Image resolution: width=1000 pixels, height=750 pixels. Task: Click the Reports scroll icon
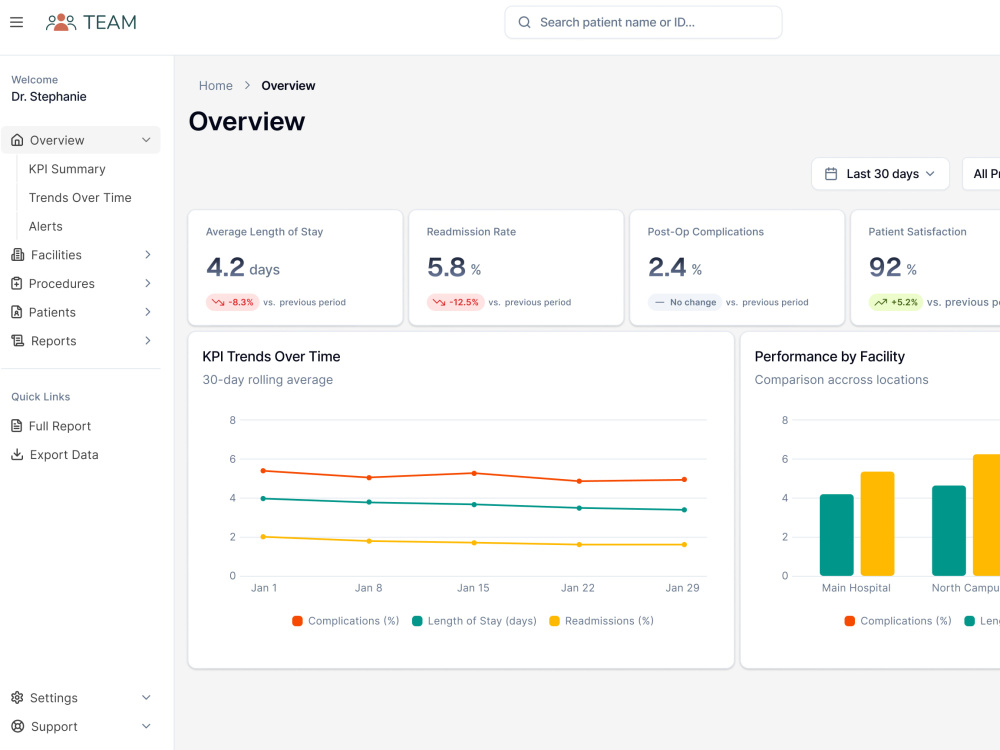17,341
